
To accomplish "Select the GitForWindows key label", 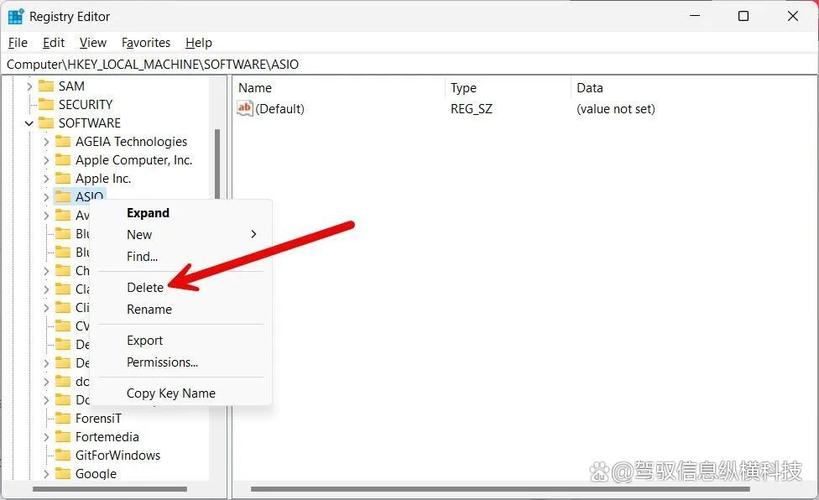I will point(118,455).
